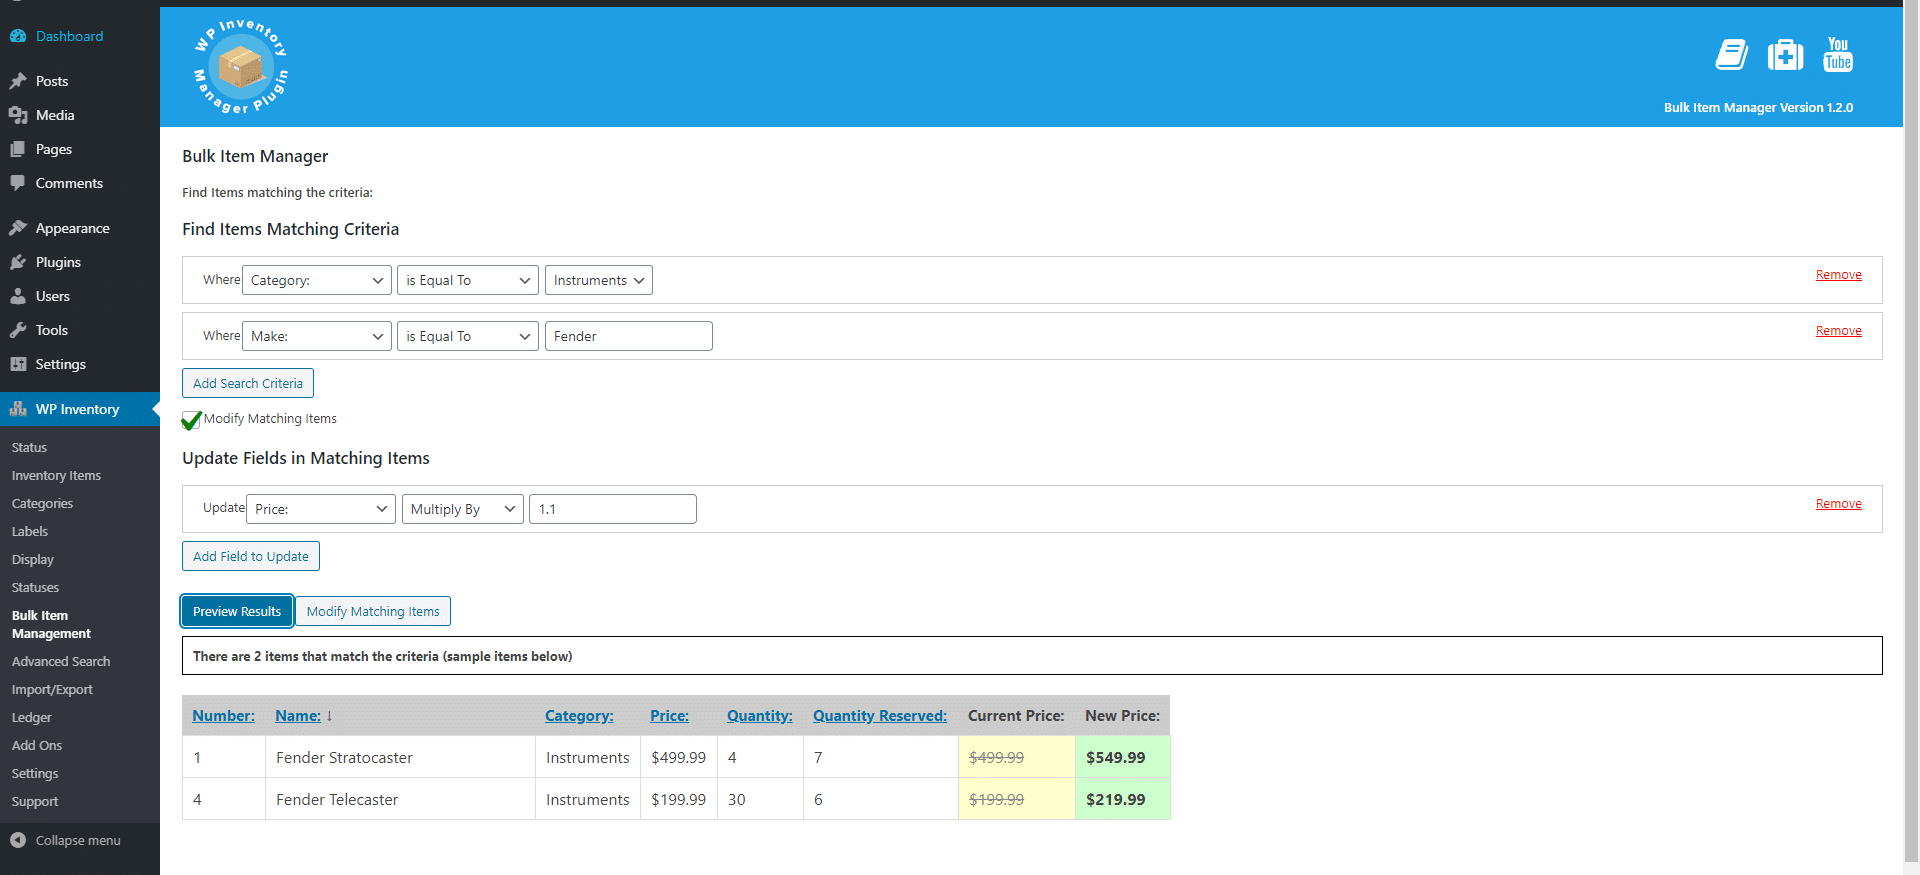Open Import/Export submenu item
The image size is (1920, 875).
52,689
